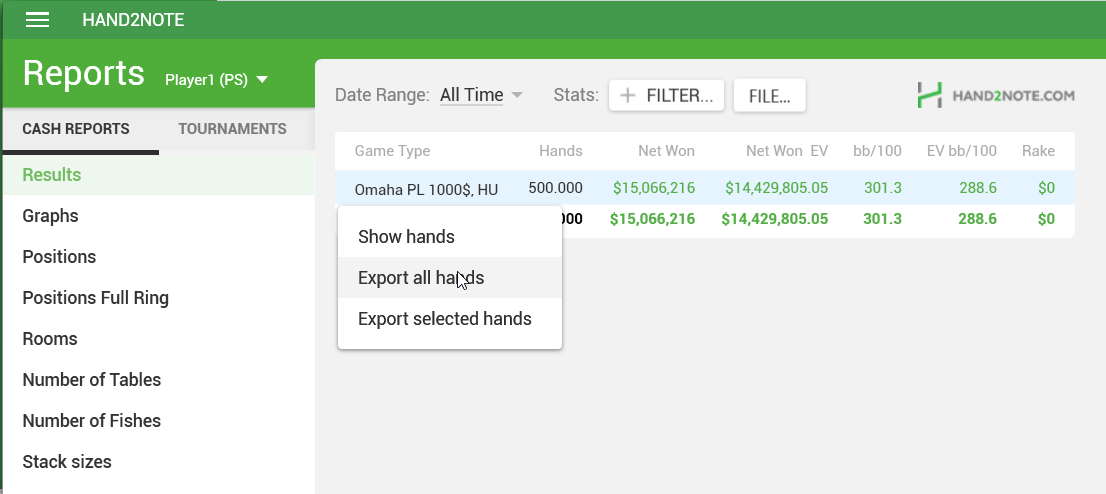This screenshot has height=494, width=1106.
Task: Open the Positions report
Action: 59,257
